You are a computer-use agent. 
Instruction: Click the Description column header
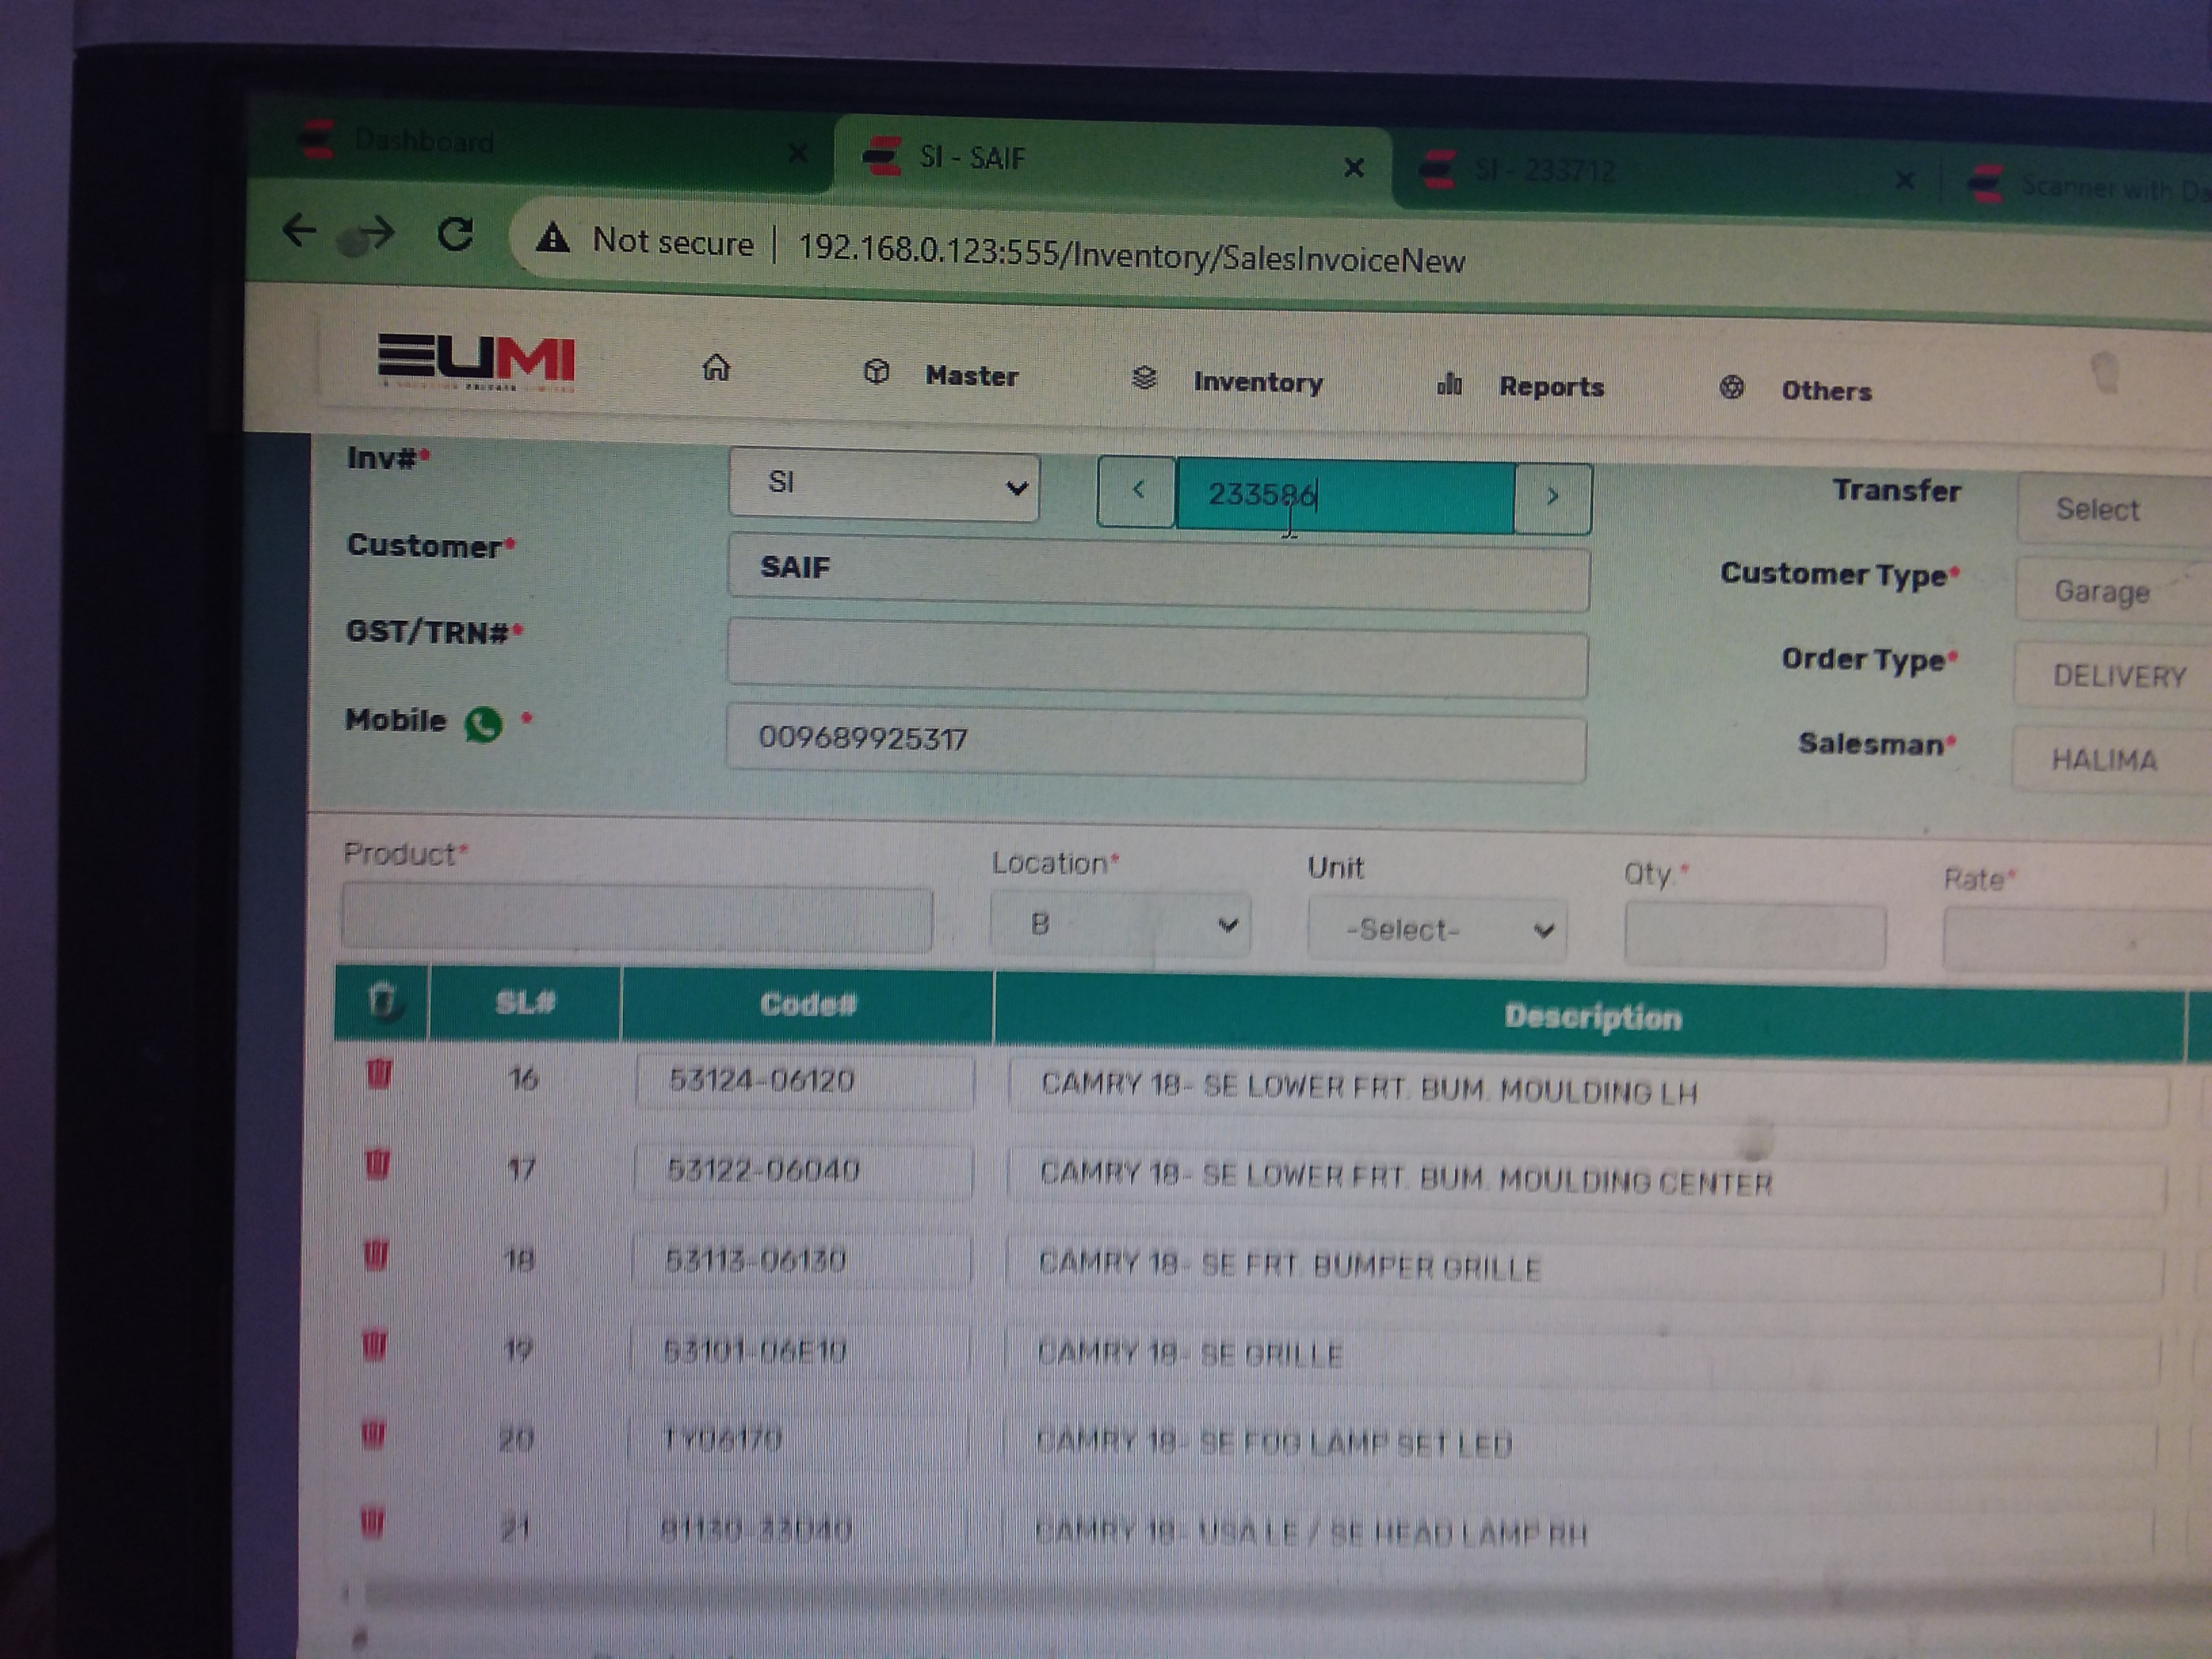(x=1592, y=1017)
